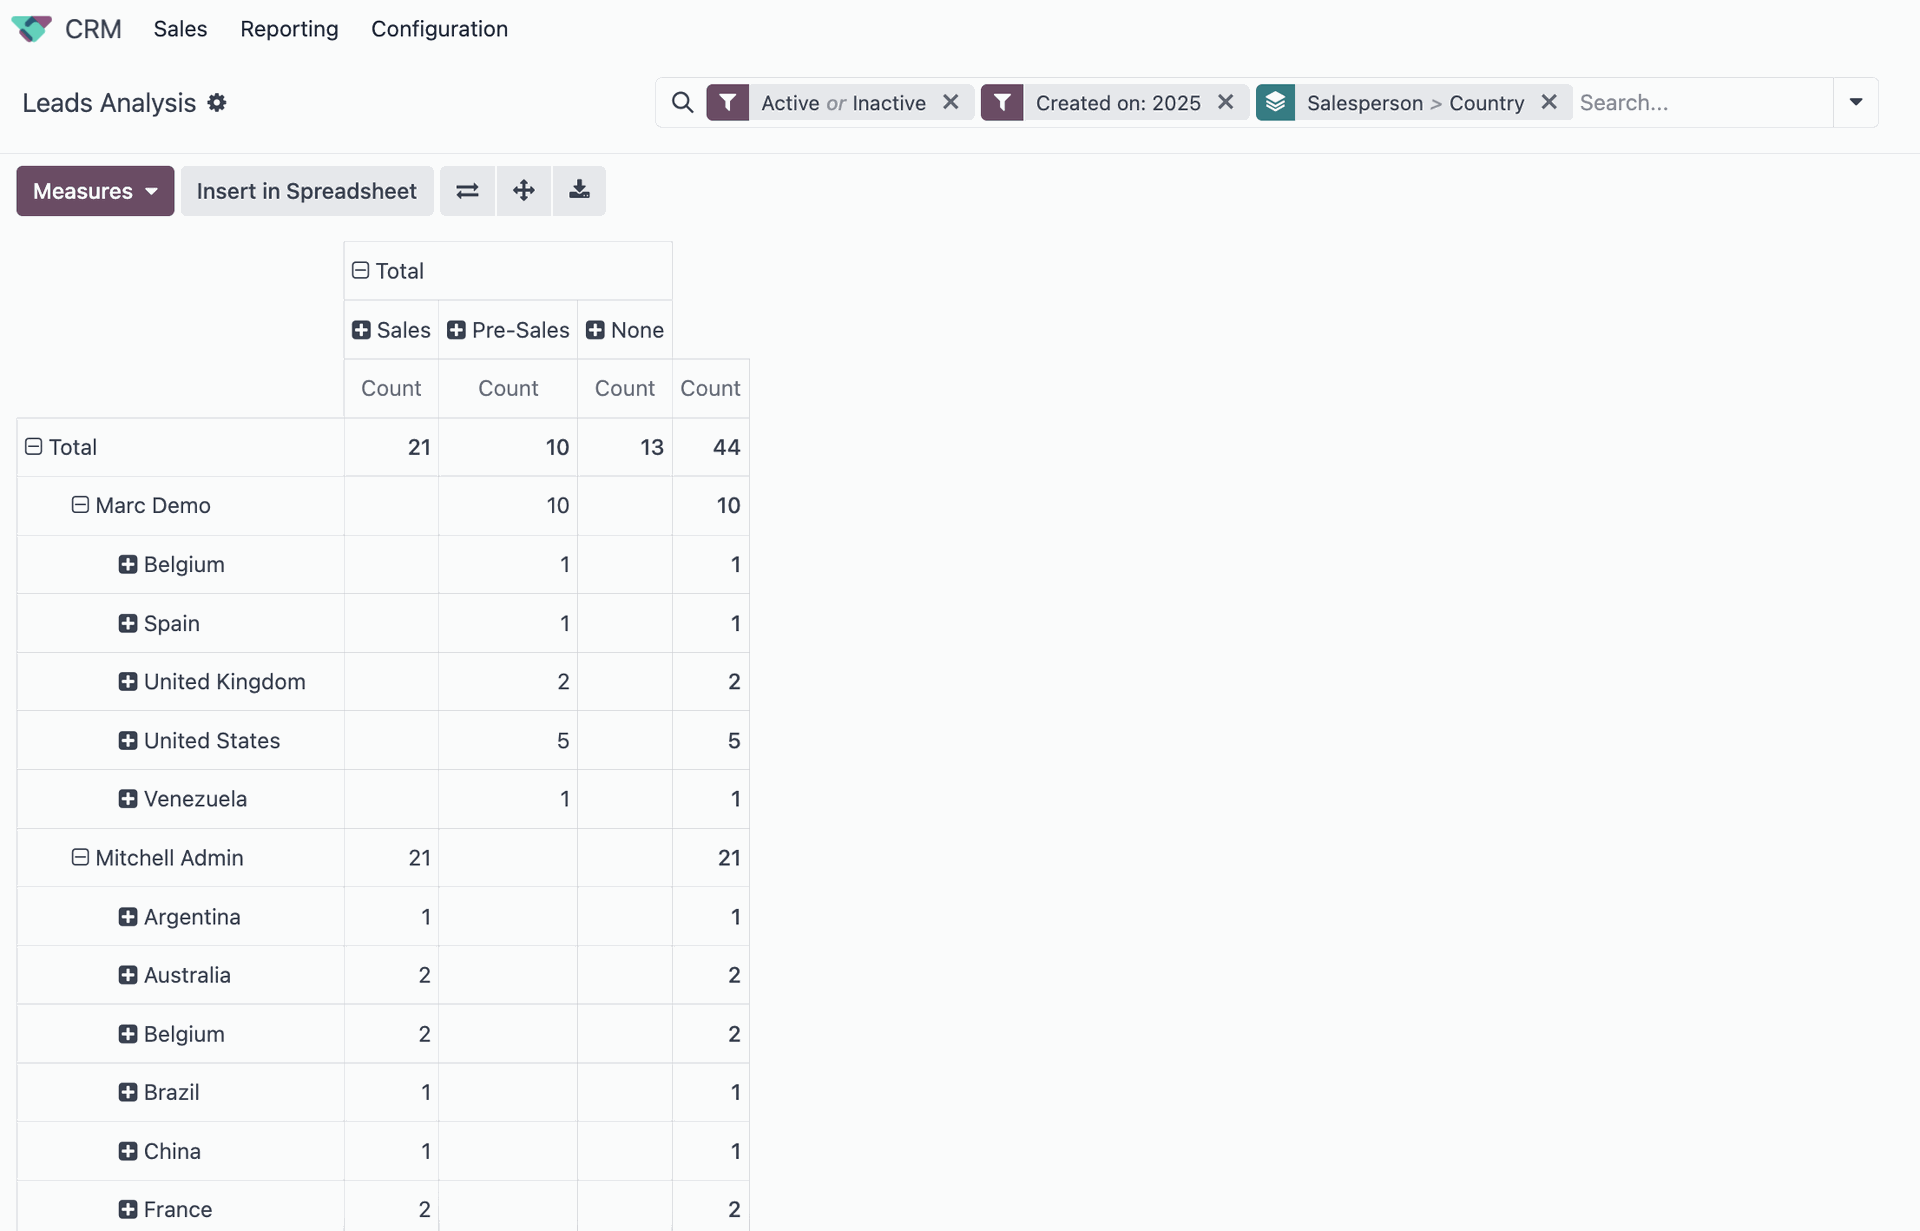The height and width of the screenshot is (1231, 1920).
Task: Collapse the Marc Demo row
Action: pyautogui.click(x=80, y=505)
